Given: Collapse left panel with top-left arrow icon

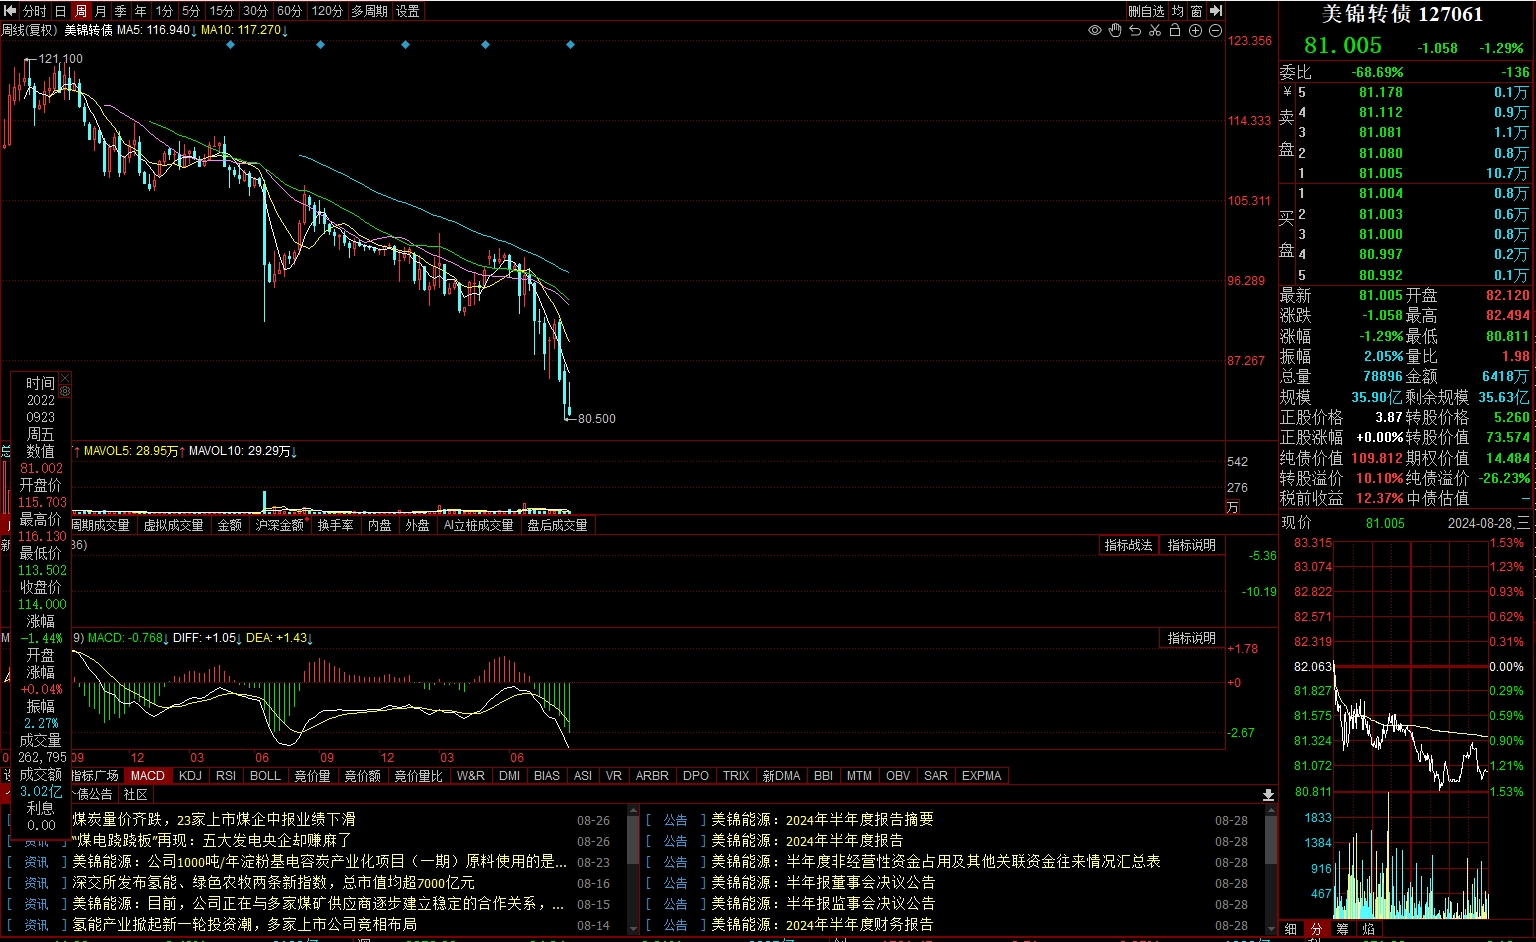Looking at the screenshot, I should pyautogui.click(x=10, y=11).
